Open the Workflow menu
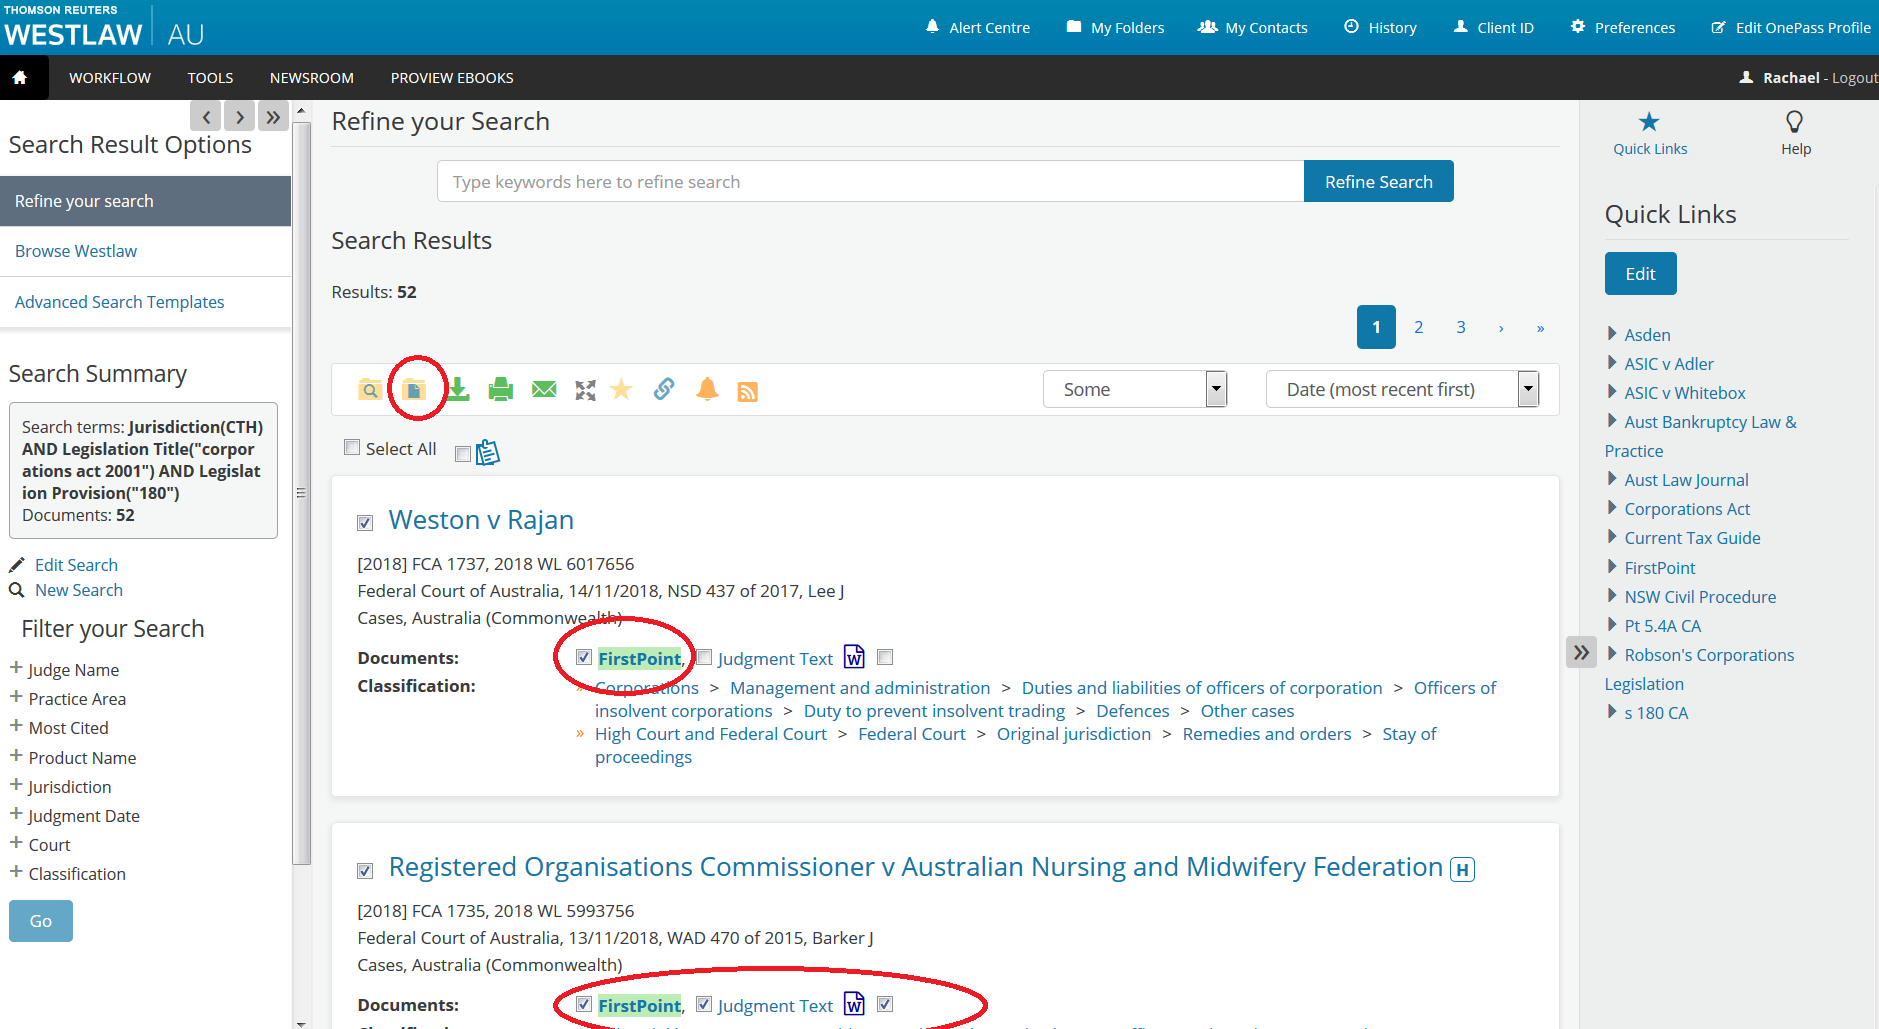Image resolution: width=1879 pixels, height=1029 pixels. [110, 78]
